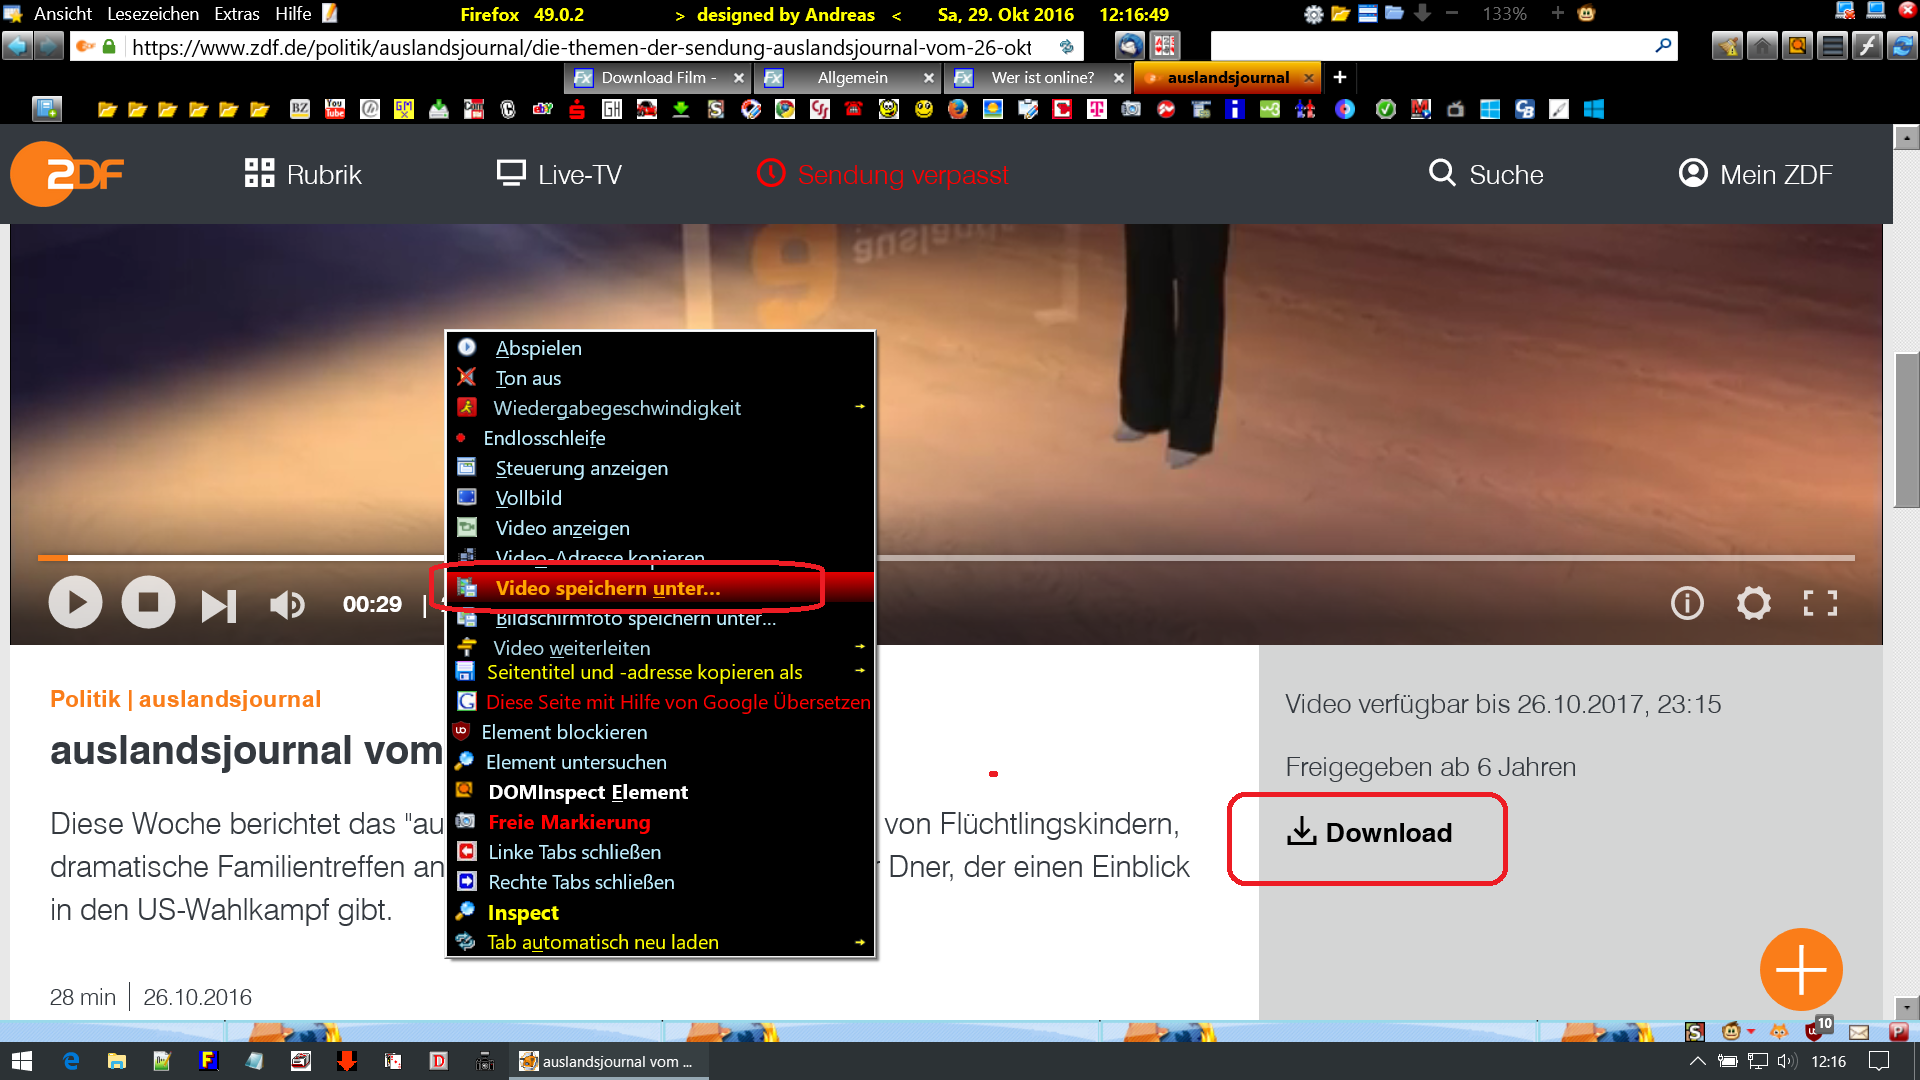Choose Video speichern unter menu entry
Screen dimensions: 1920x1080
click(607, 588)
